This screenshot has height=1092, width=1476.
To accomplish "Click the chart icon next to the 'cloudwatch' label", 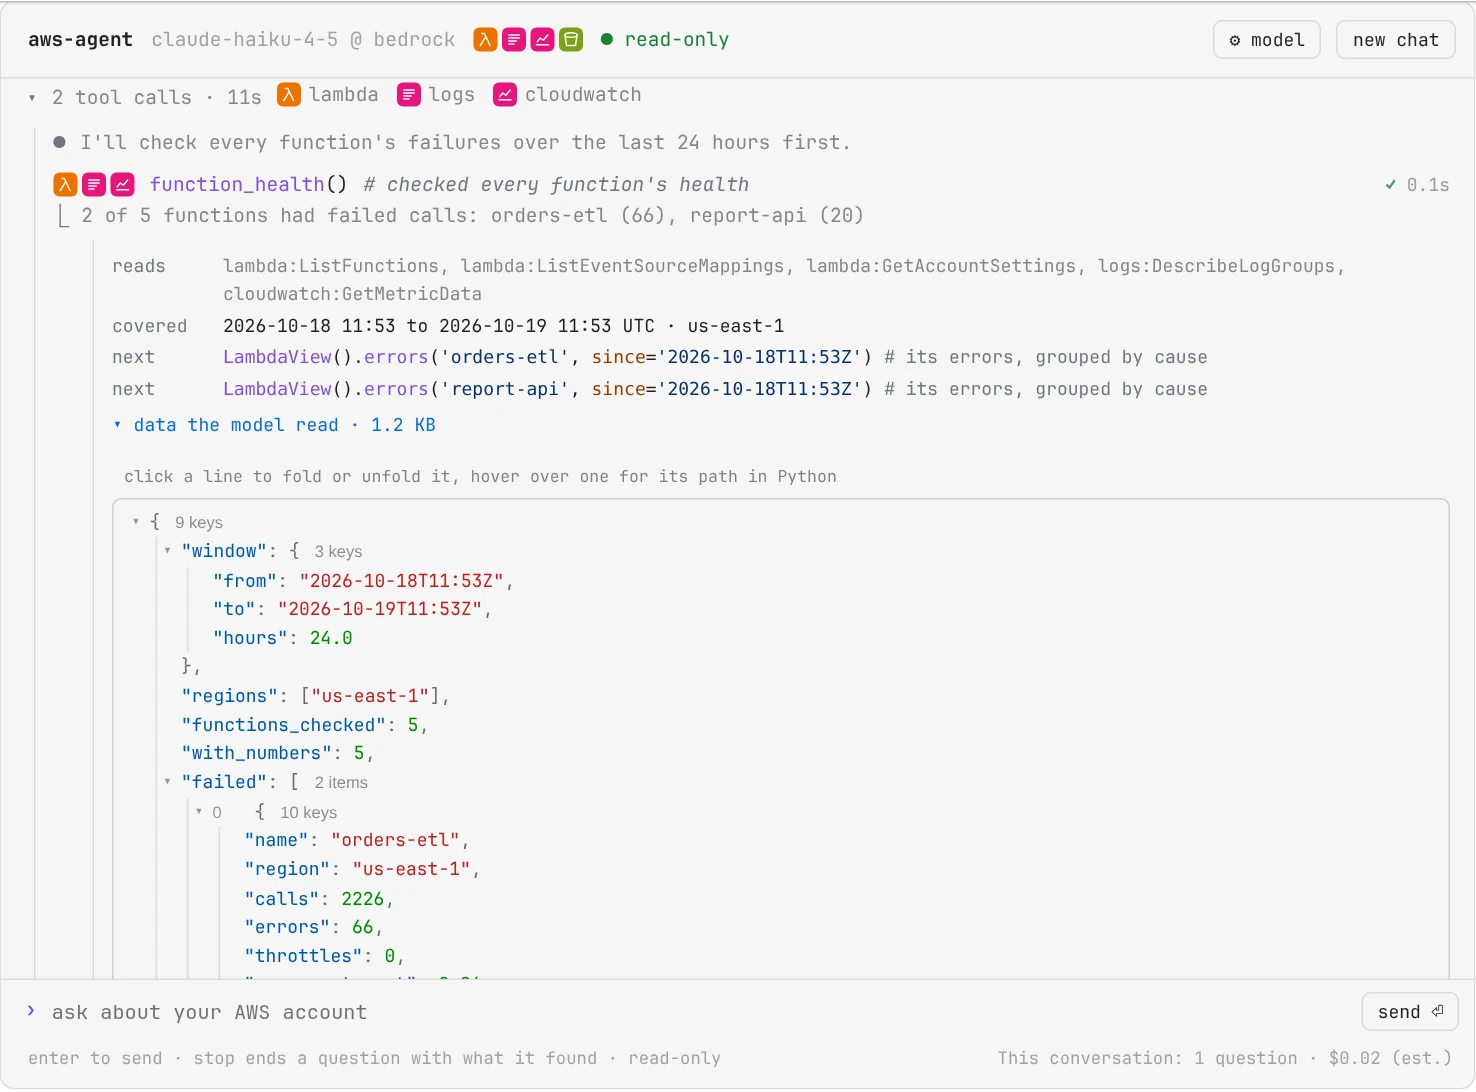I will click(x=505, y=95).
